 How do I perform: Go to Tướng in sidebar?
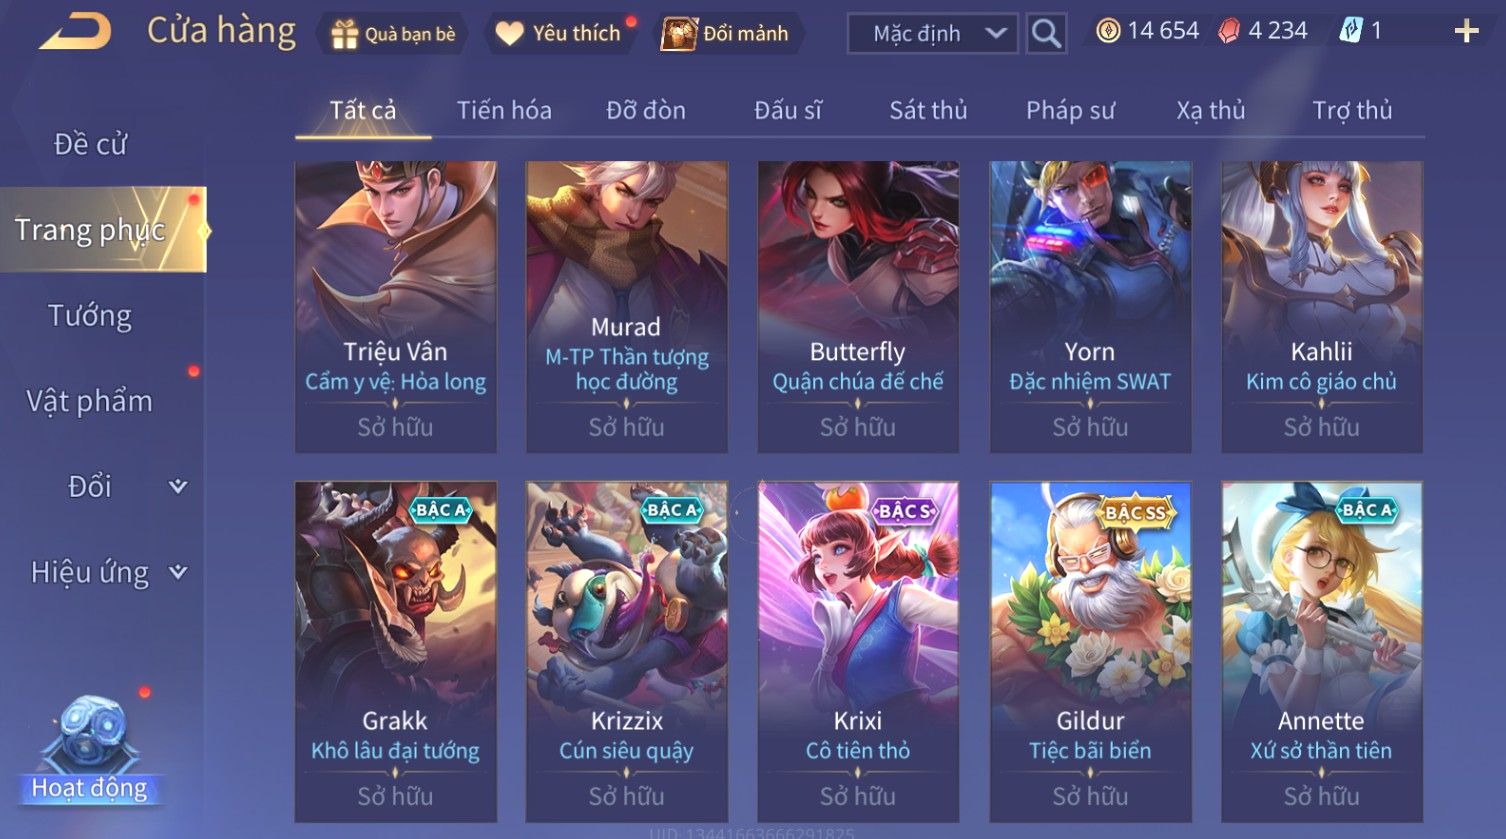pyautogui.click(x=90, y=316)
